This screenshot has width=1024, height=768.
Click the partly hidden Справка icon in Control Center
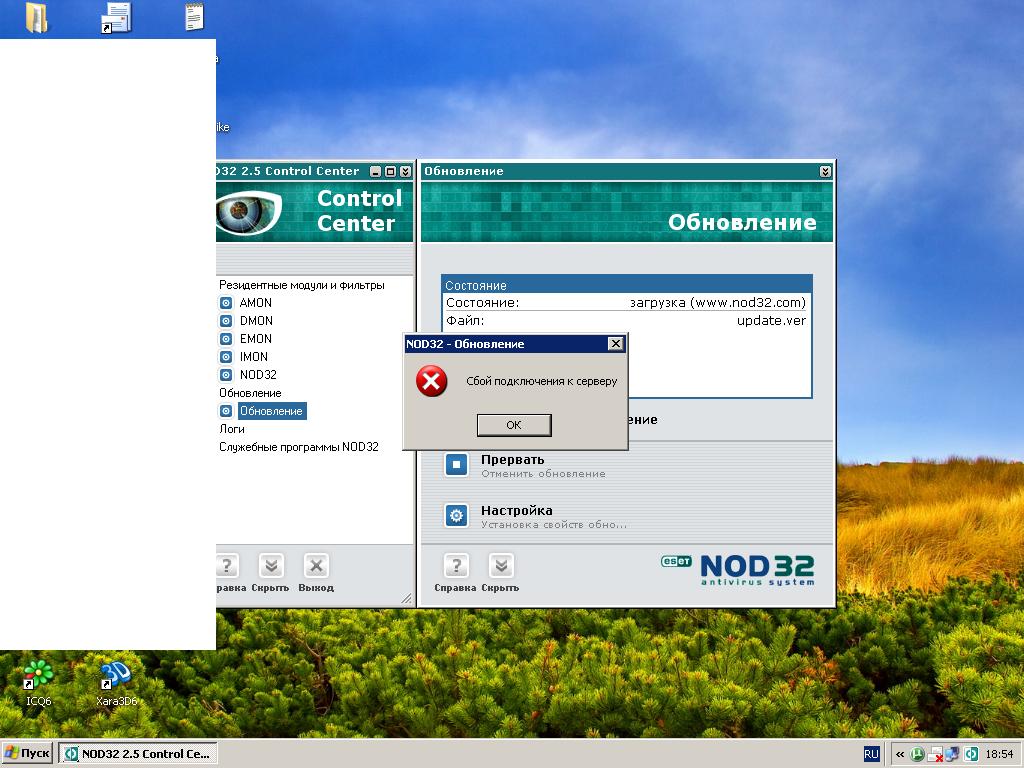(x=227, y=566)
